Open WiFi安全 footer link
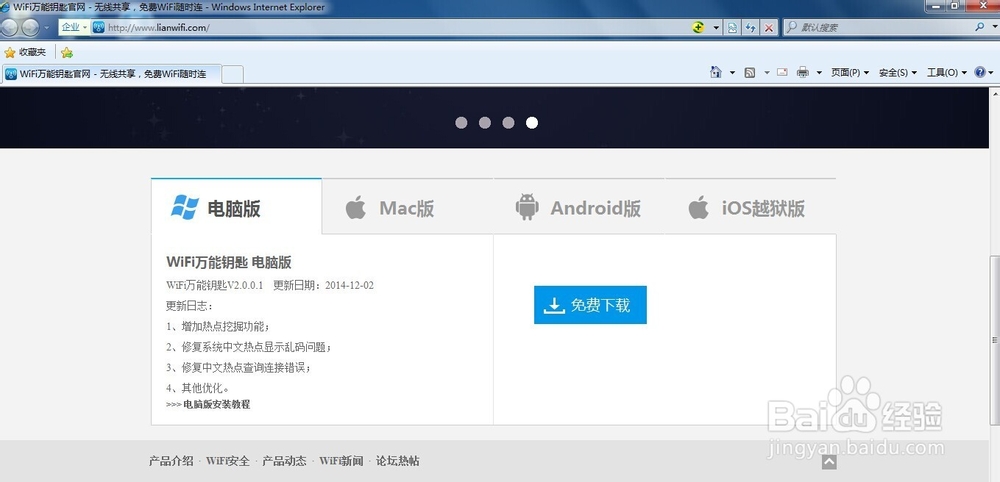 228,461
